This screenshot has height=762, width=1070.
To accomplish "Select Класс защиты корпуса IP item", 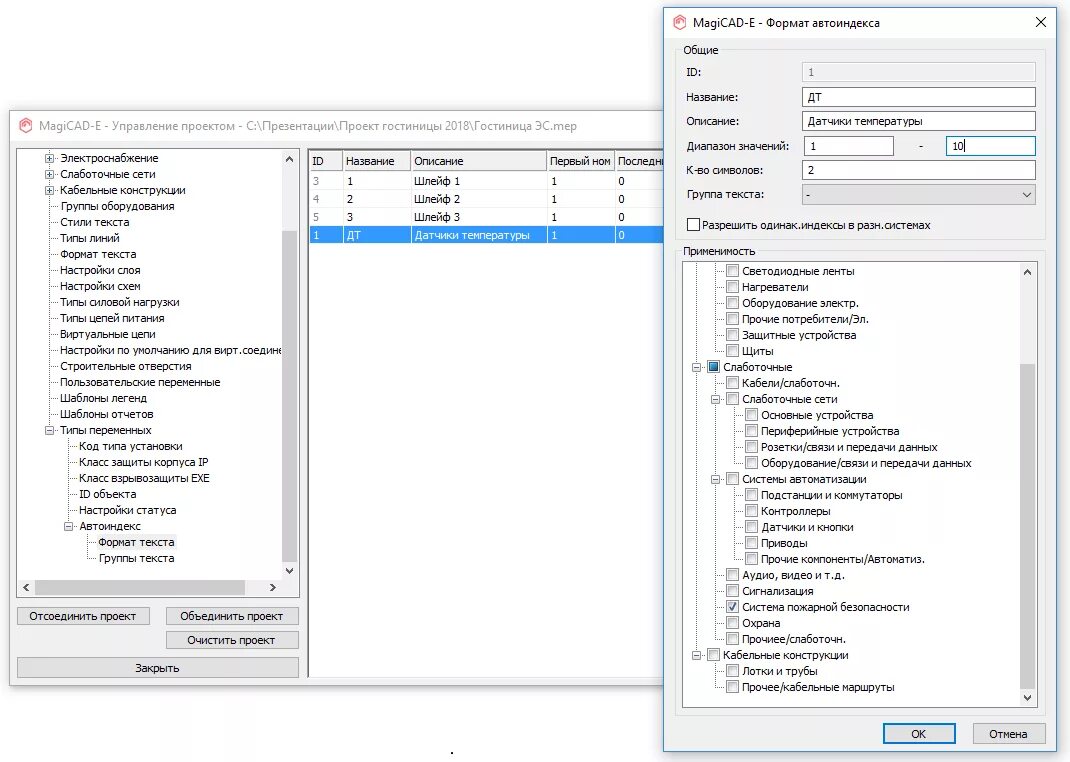I will coord(144,462).
